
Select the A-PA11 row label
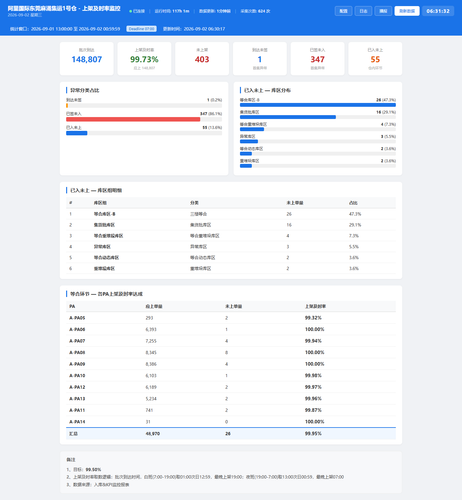tap(77, 410)
